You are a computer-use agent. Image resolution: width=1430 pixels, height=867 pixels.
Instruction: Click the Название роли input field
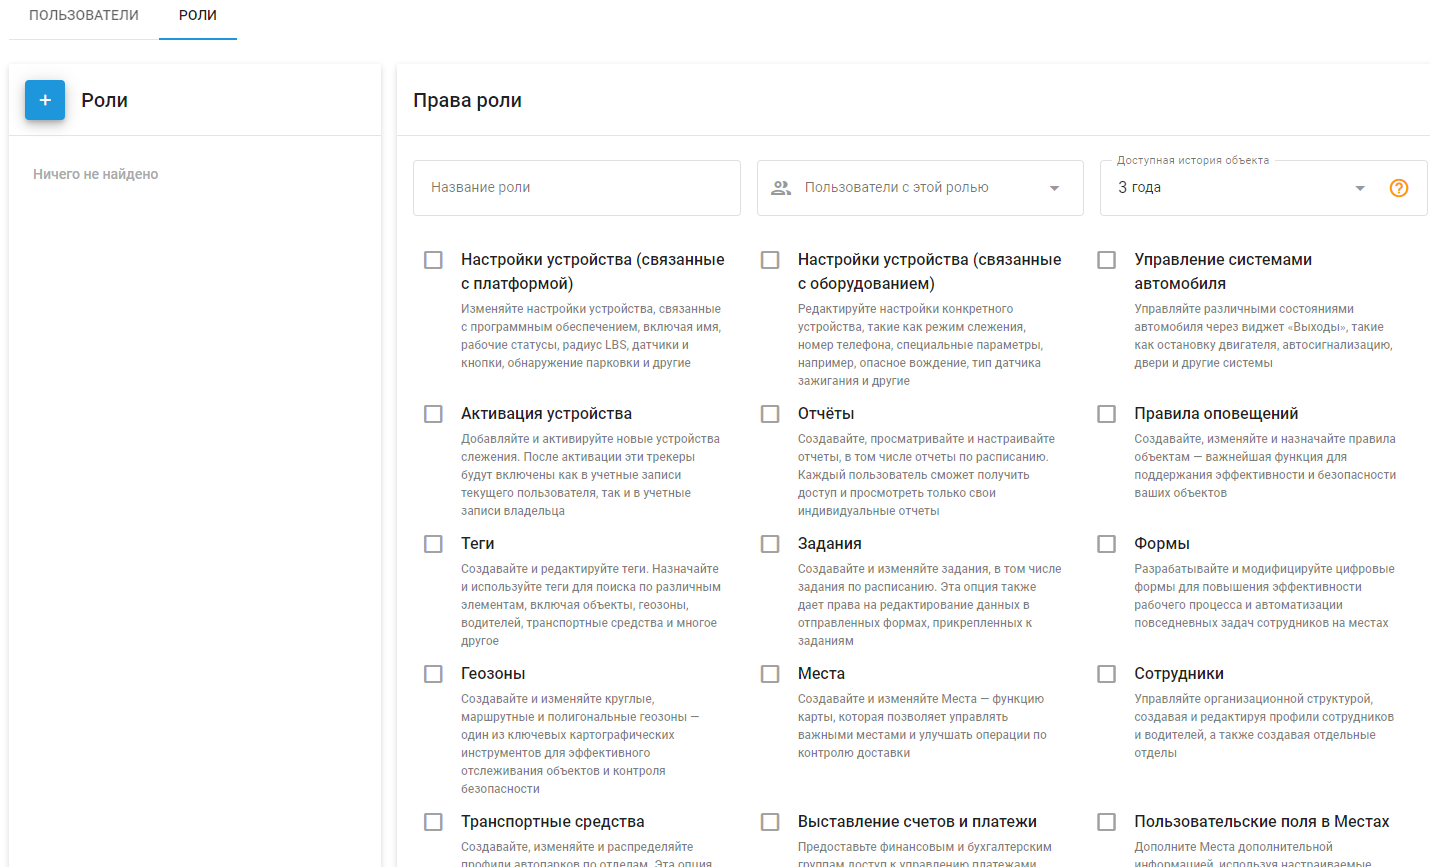coord(577,188)
